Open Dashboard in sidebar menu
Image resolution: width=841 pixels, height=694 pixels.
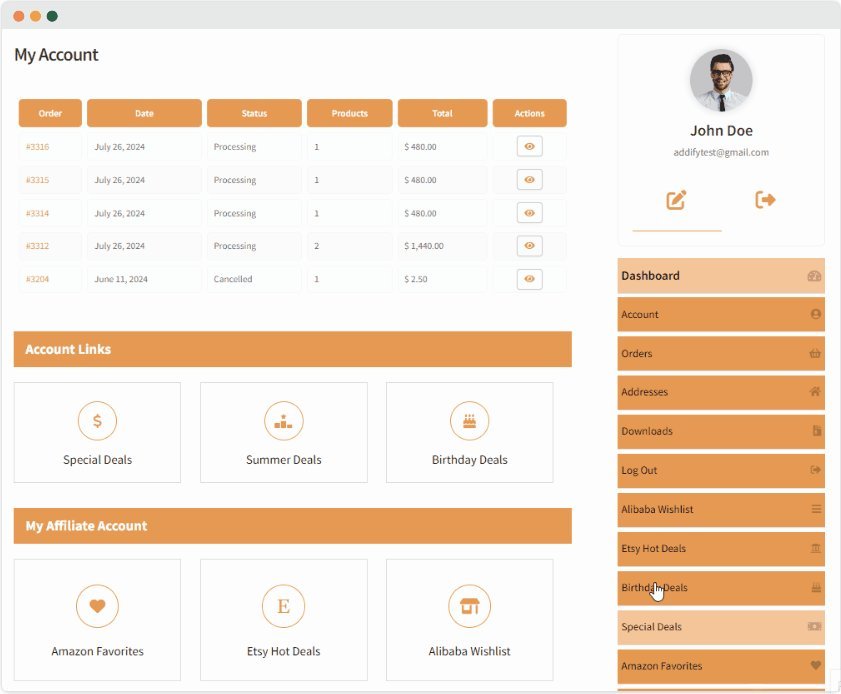pos(721,276)
